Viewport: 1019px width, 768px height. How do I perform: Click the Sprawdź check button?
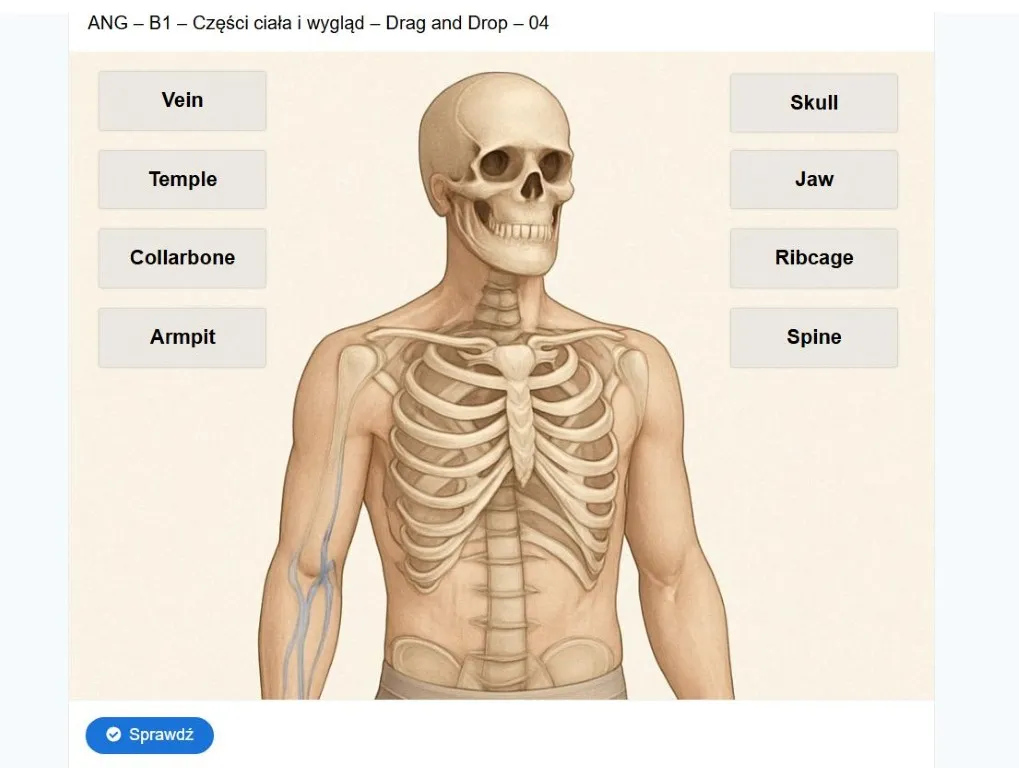(x=149, y=735)
